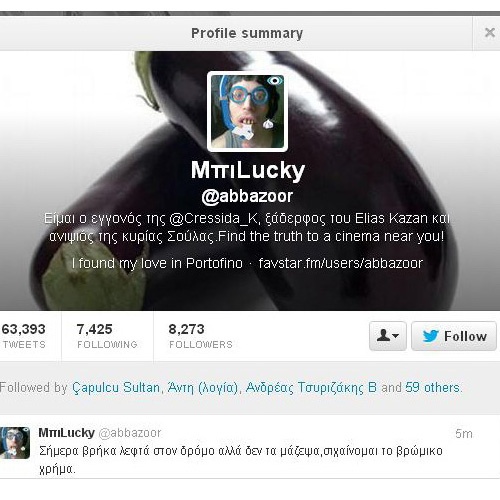
Task: Open the @Cressida_K mention in the bio
Action: 213,219
